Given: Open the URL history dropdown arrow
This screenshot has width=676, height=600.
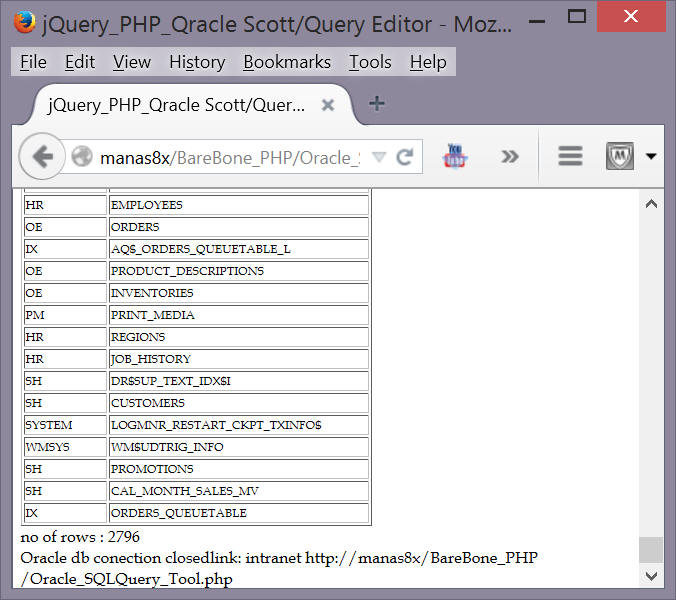Looking at the screenshot, I should click(379, 157).
